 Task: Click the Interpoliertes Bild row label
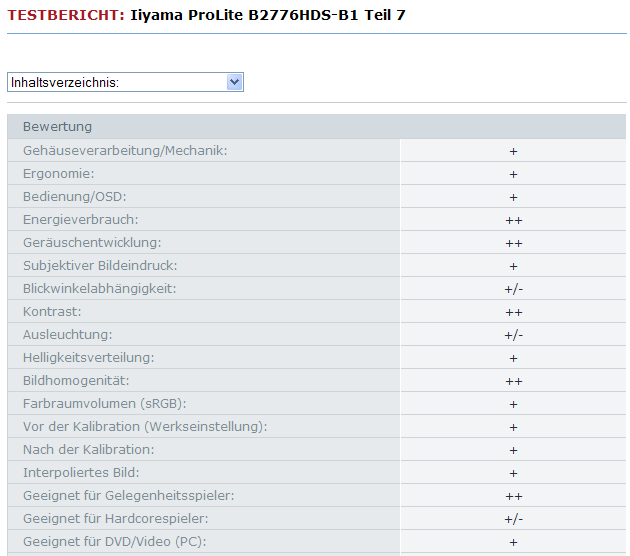pyautogui.click(x=81, y=473)
